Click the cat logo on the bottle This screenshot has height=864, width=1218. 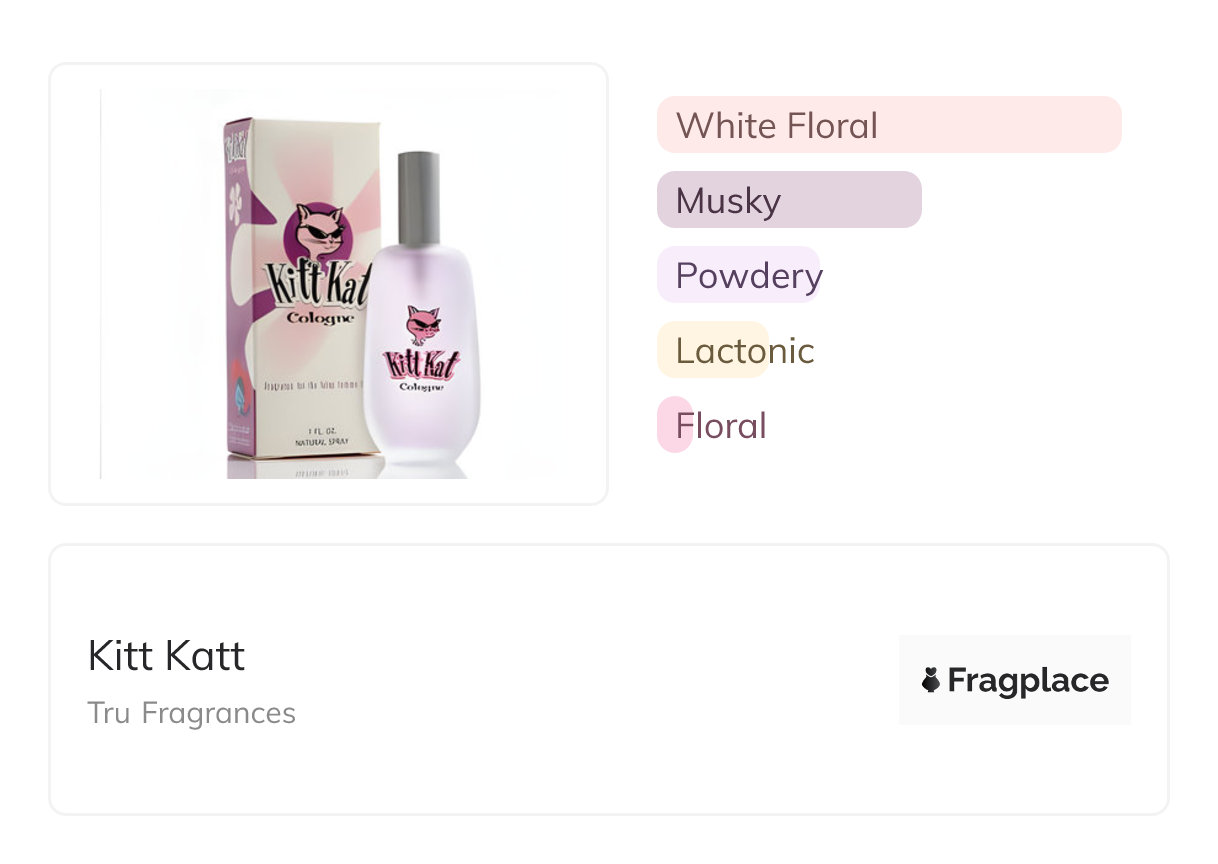point(422,325)
